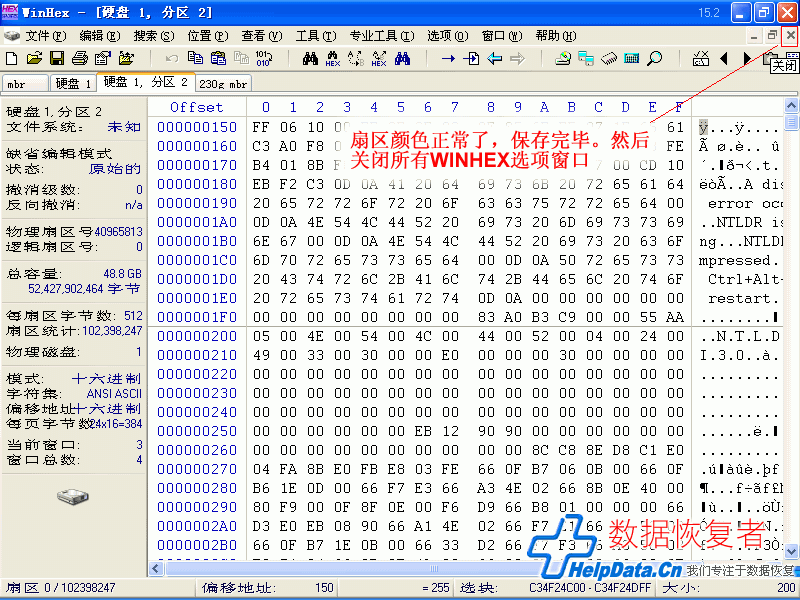
Task: Click the hex byte AA in row 0000001F0
Action: [675, 317]
